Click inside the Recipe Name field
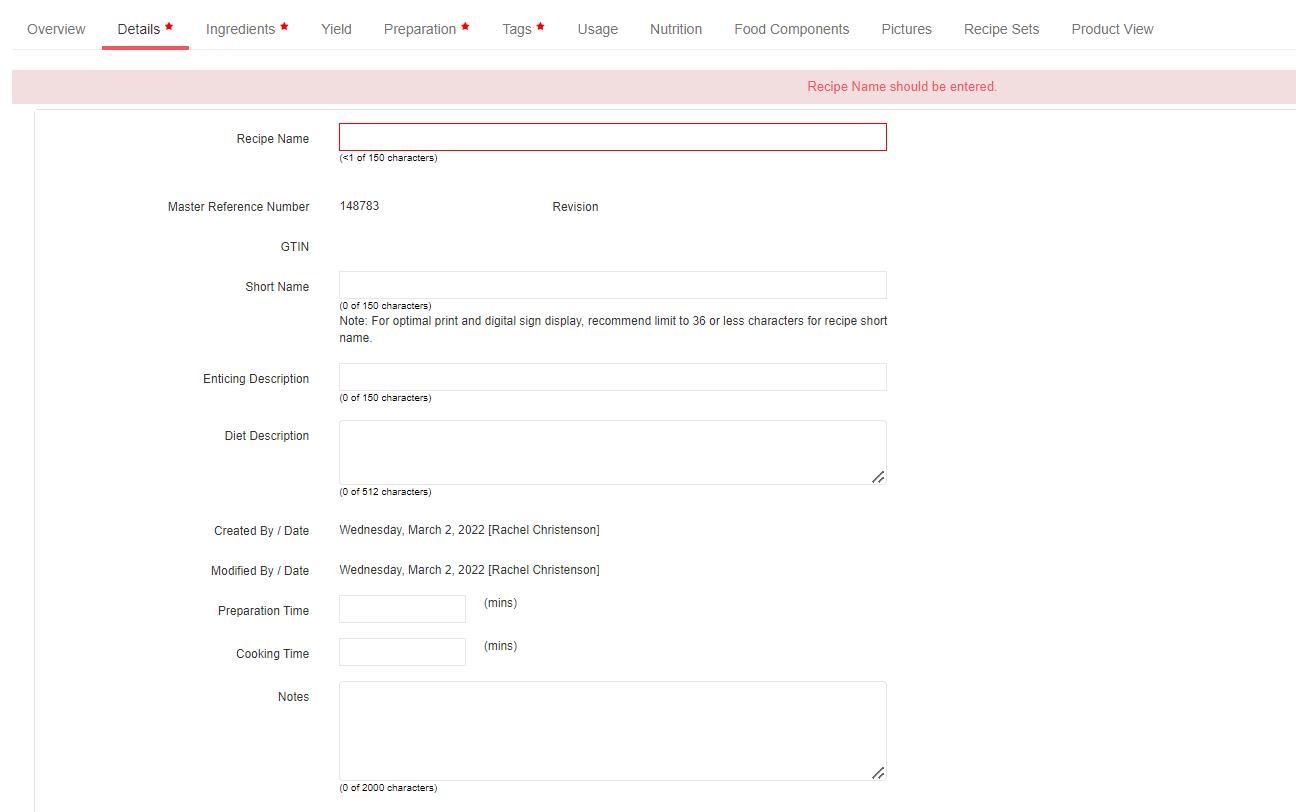The image size is (1296, 812). pos(612,137)
